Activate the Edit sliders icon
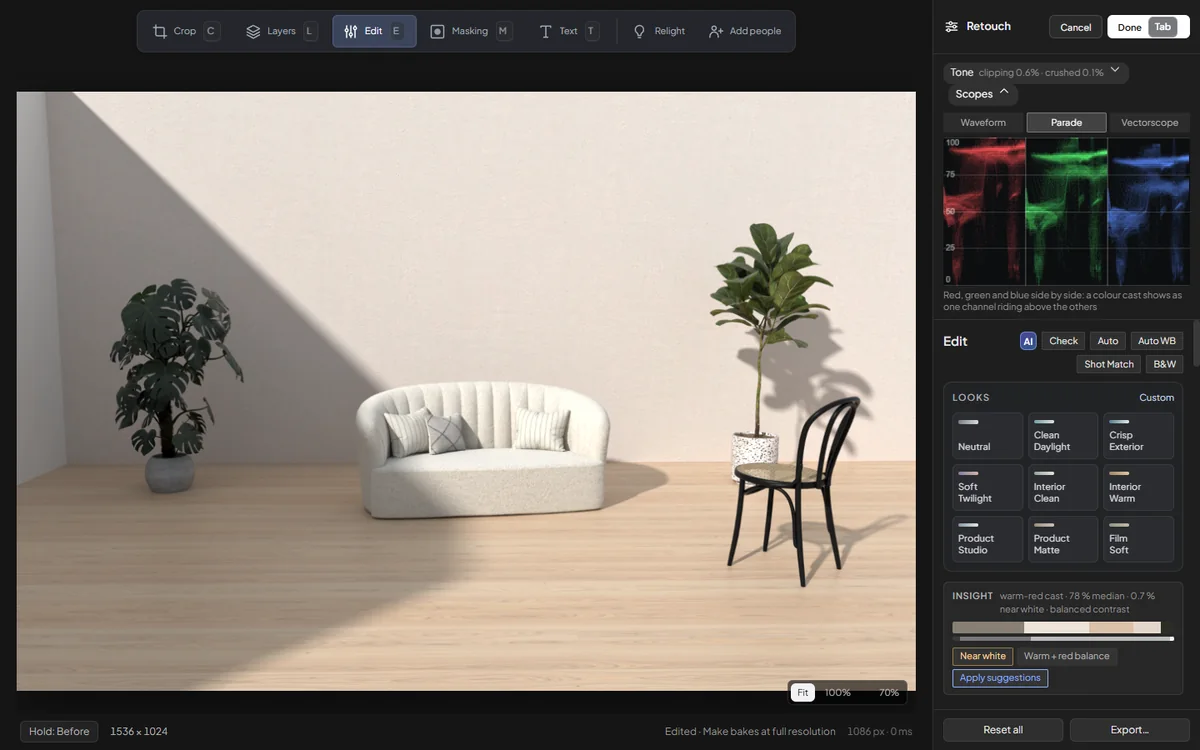The image size is (1200, 750). tap(351, 31)
